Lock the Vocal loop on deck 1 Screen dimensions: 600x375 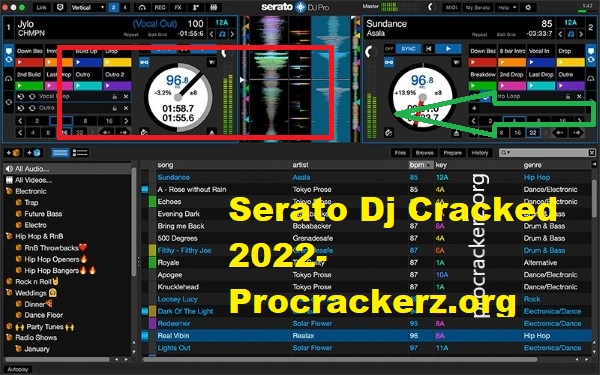(114, 96)
